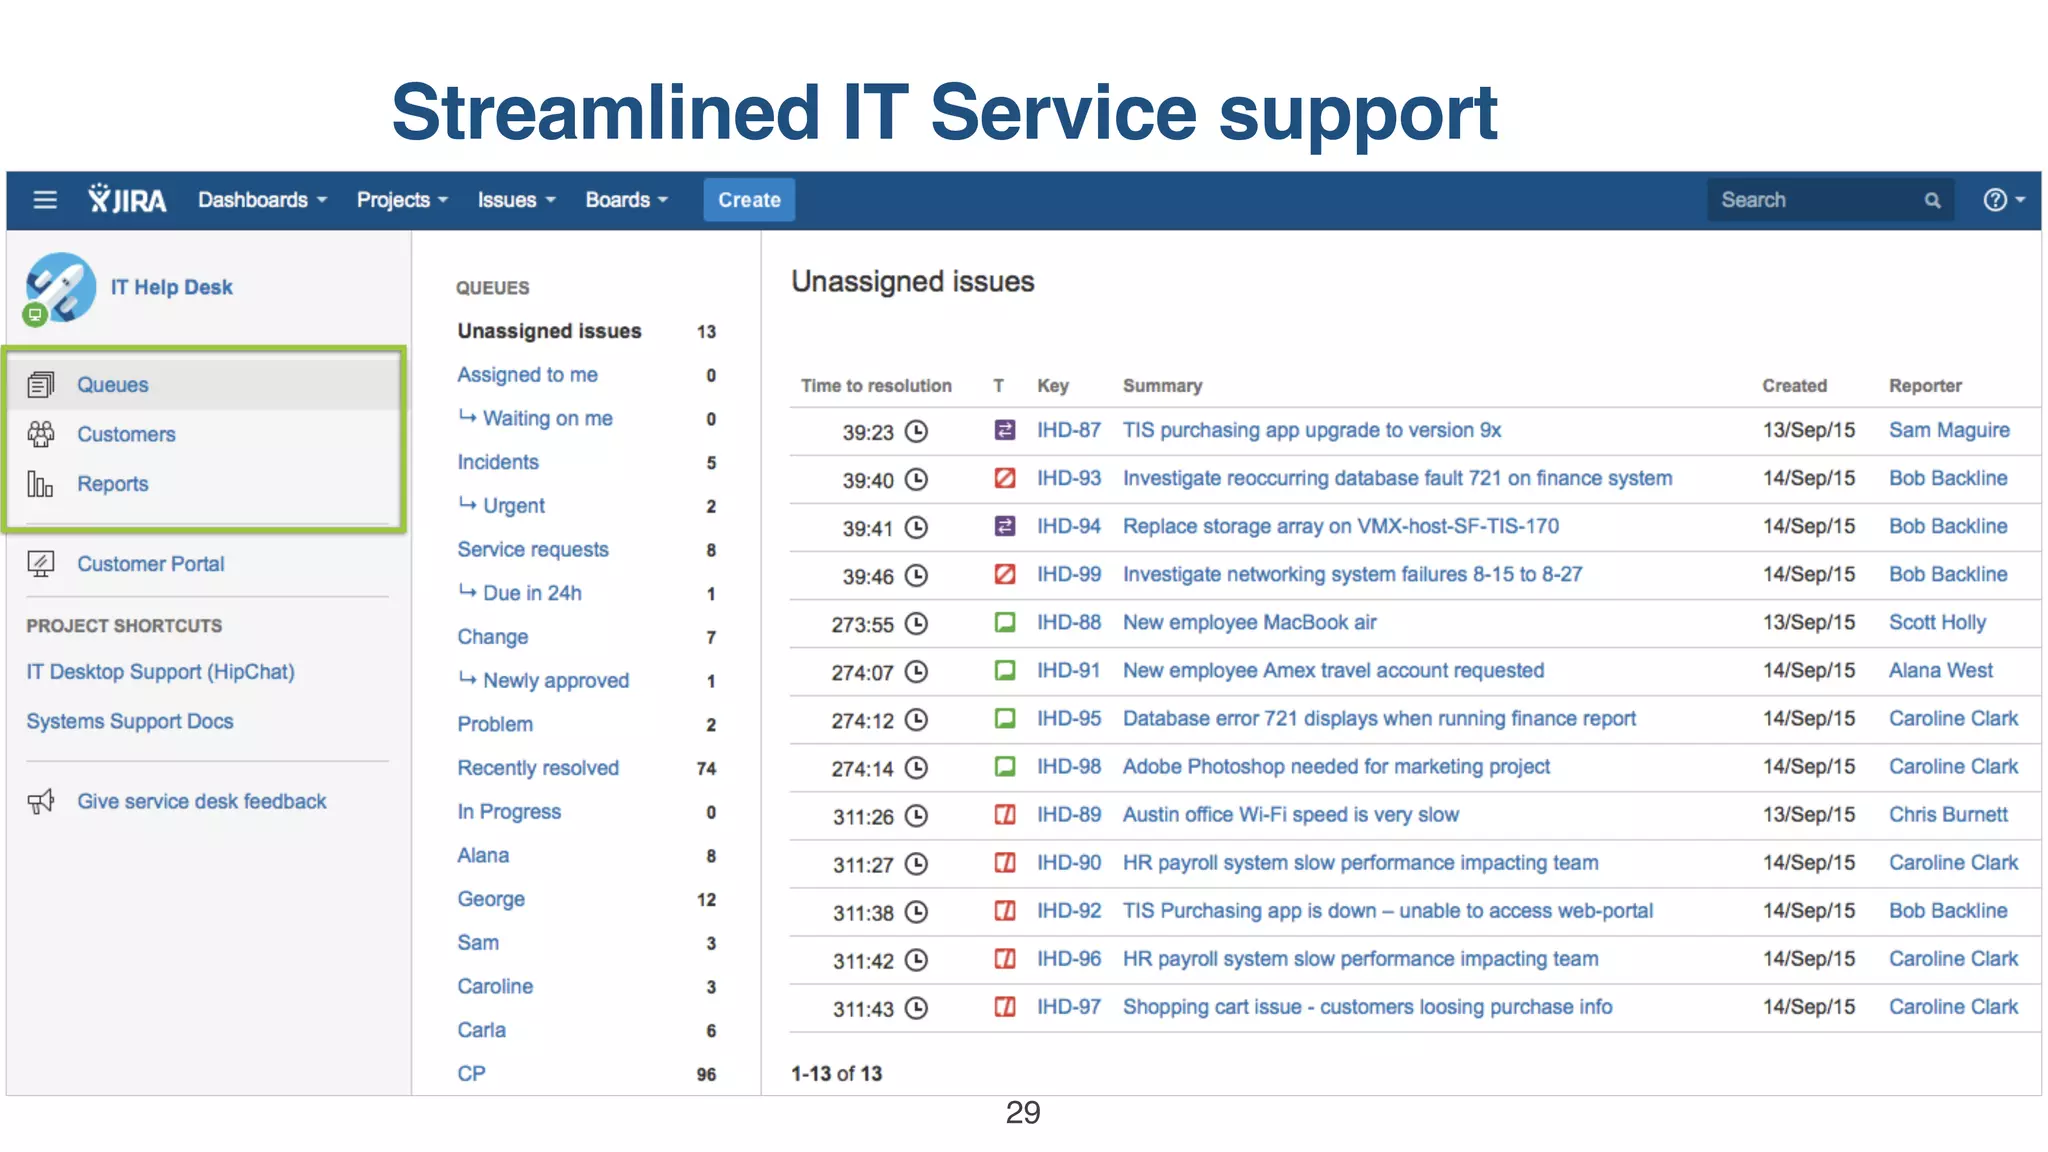The image size is (2048, 1152).
Task: Click the change type icon for IHD-87
Action: tap(1005, 430)
